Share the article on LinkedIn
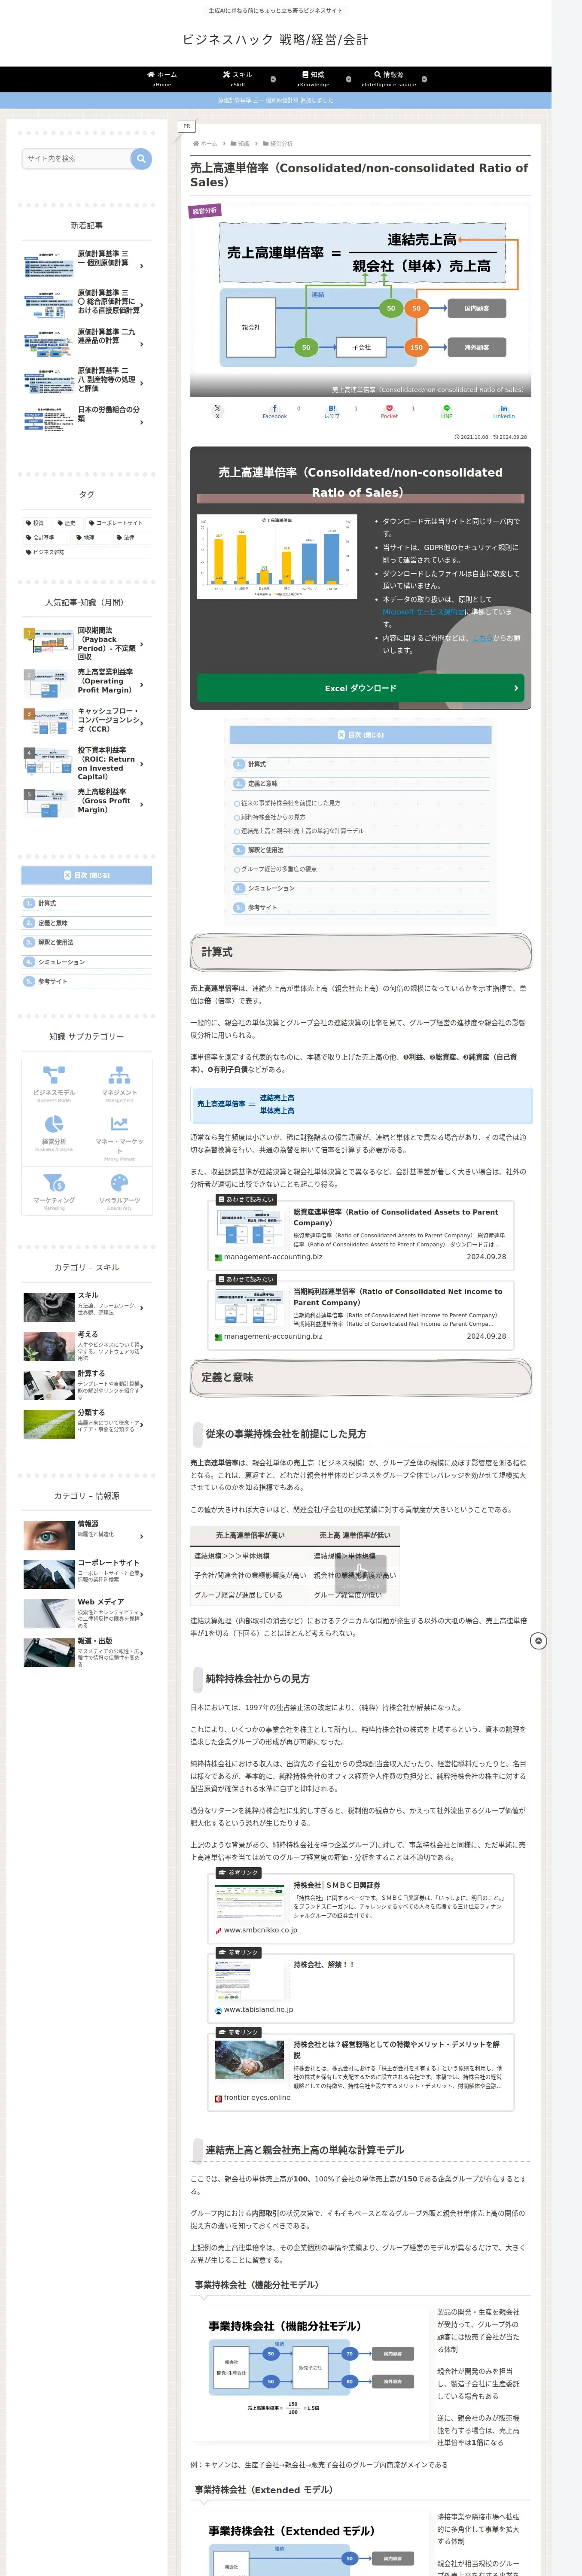The height and width of the screenshot is (2576, 582). point(504,411)
